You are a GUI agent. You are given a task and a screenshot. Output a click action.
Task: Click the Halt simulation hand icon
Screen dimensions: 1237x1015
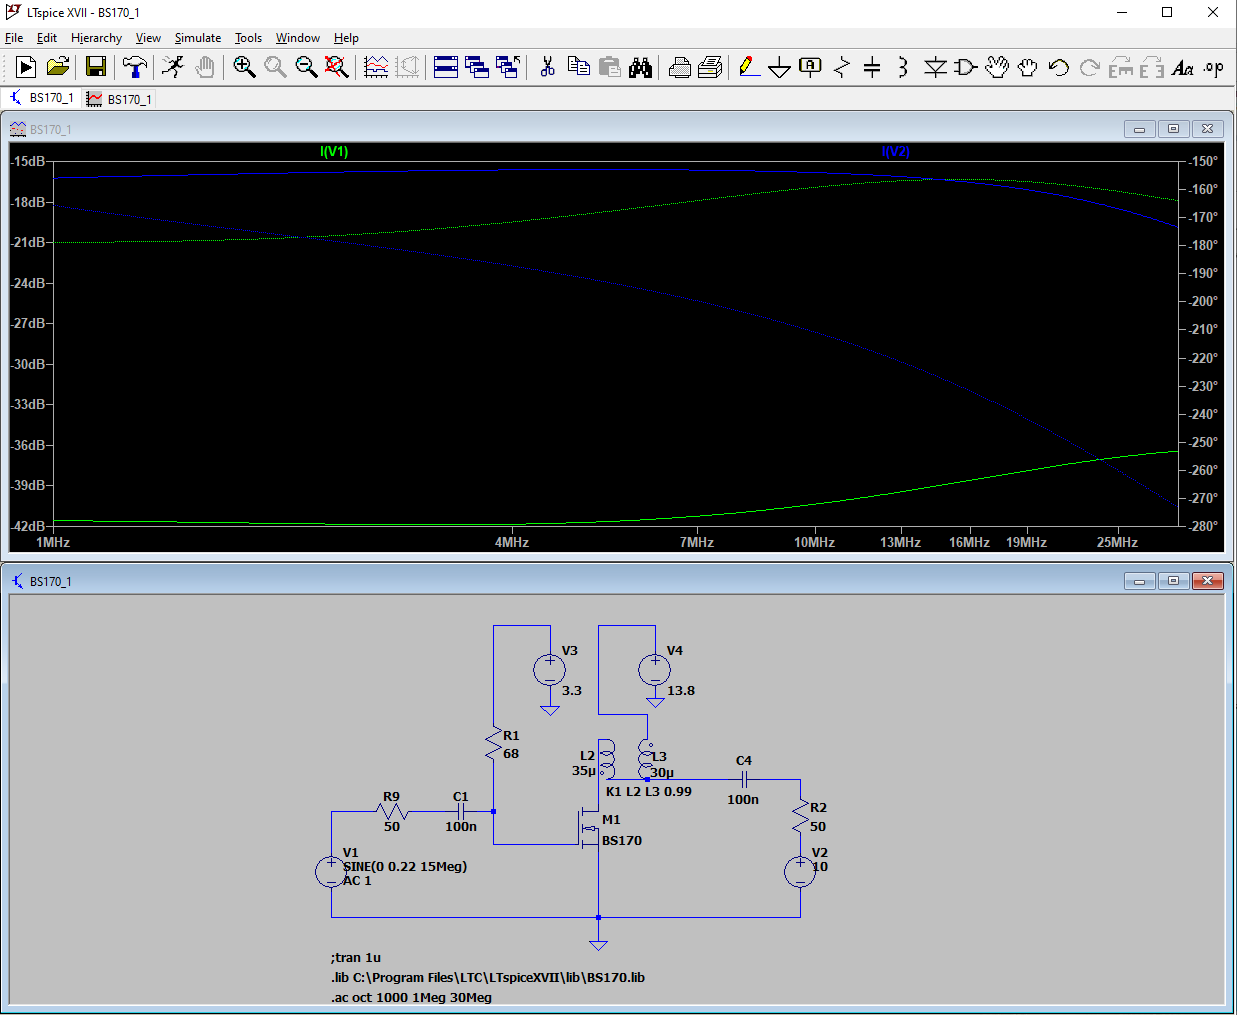pyautogui.click(x=205, y=67)
